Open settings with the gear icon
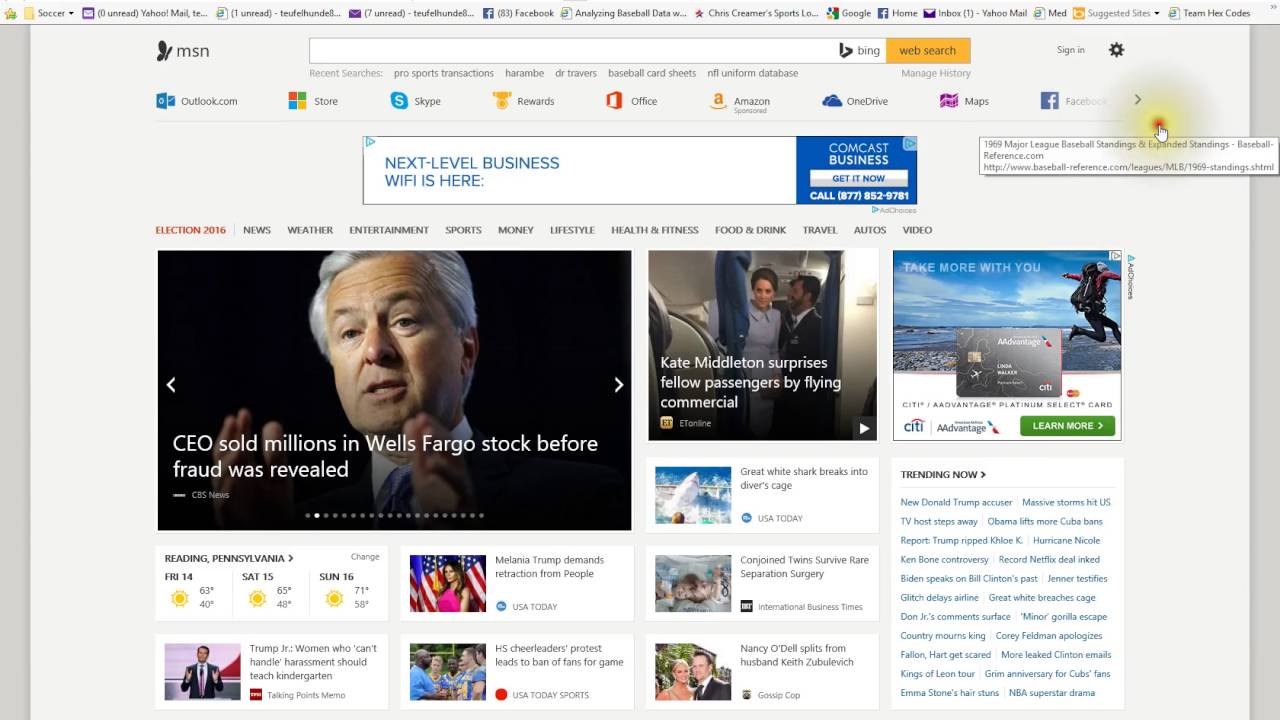The height and width of the screenshot is (720, 1280). [1116, 50]
